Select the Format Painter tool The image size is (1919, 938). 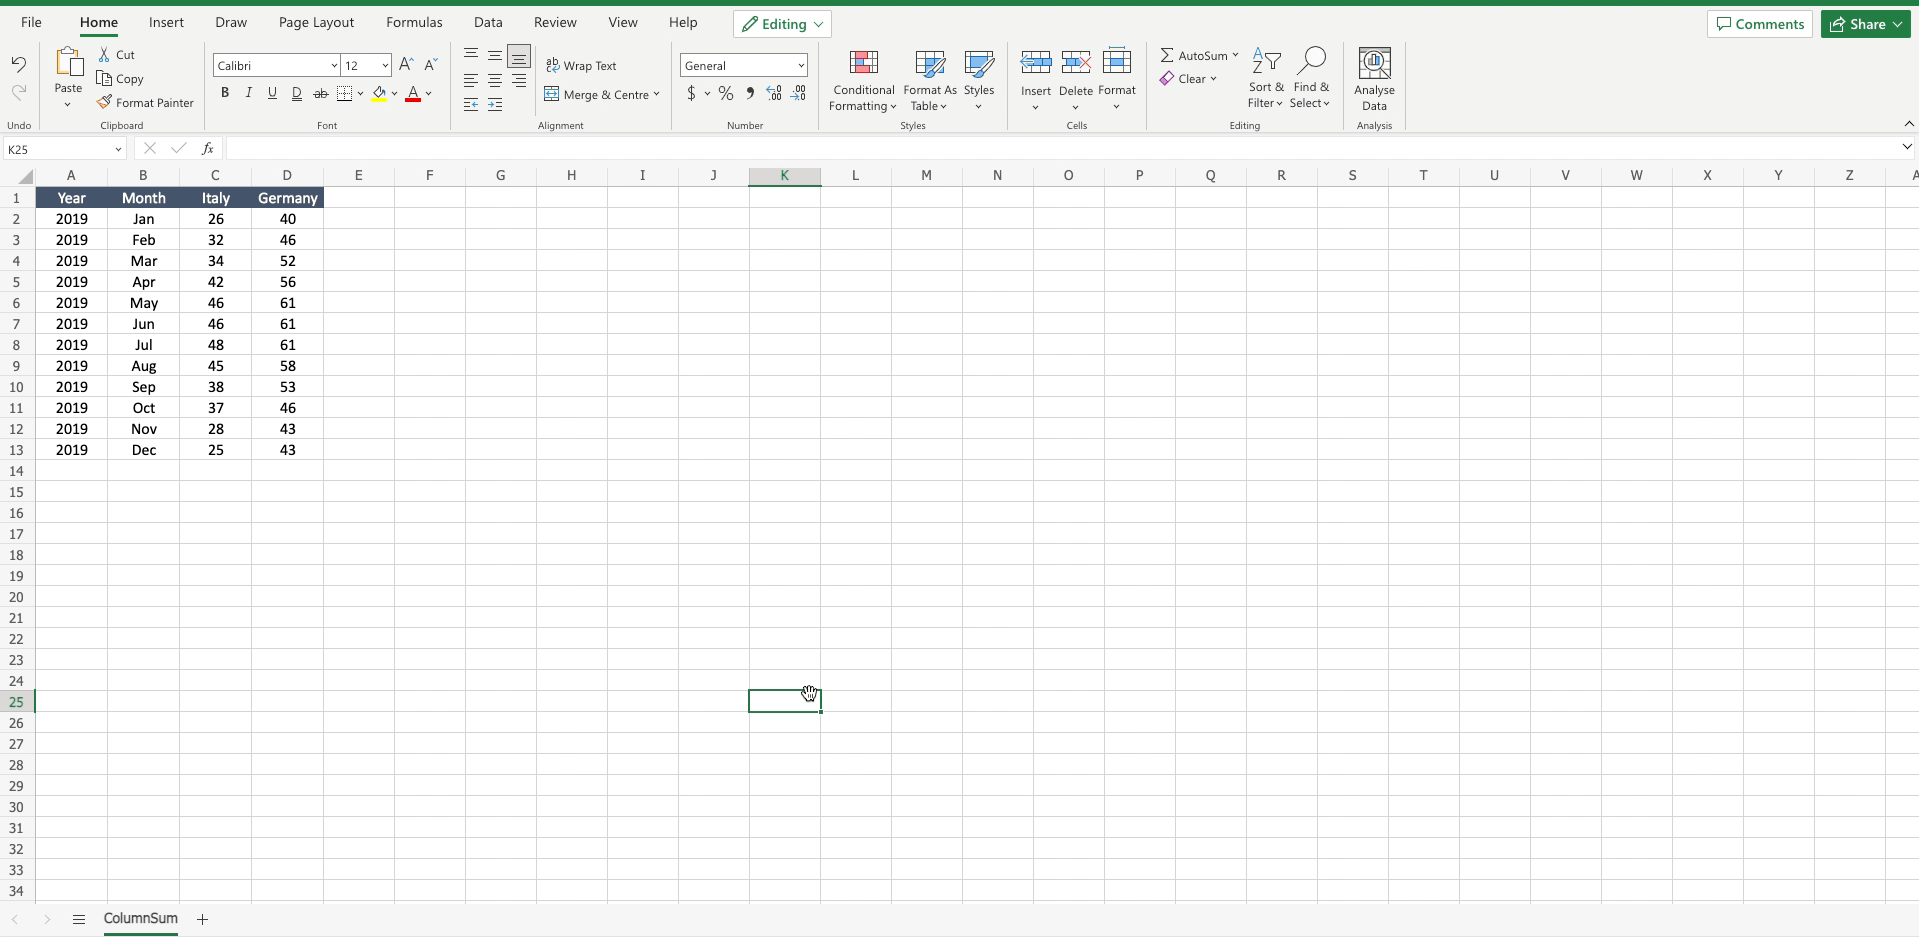click(146, 102)
